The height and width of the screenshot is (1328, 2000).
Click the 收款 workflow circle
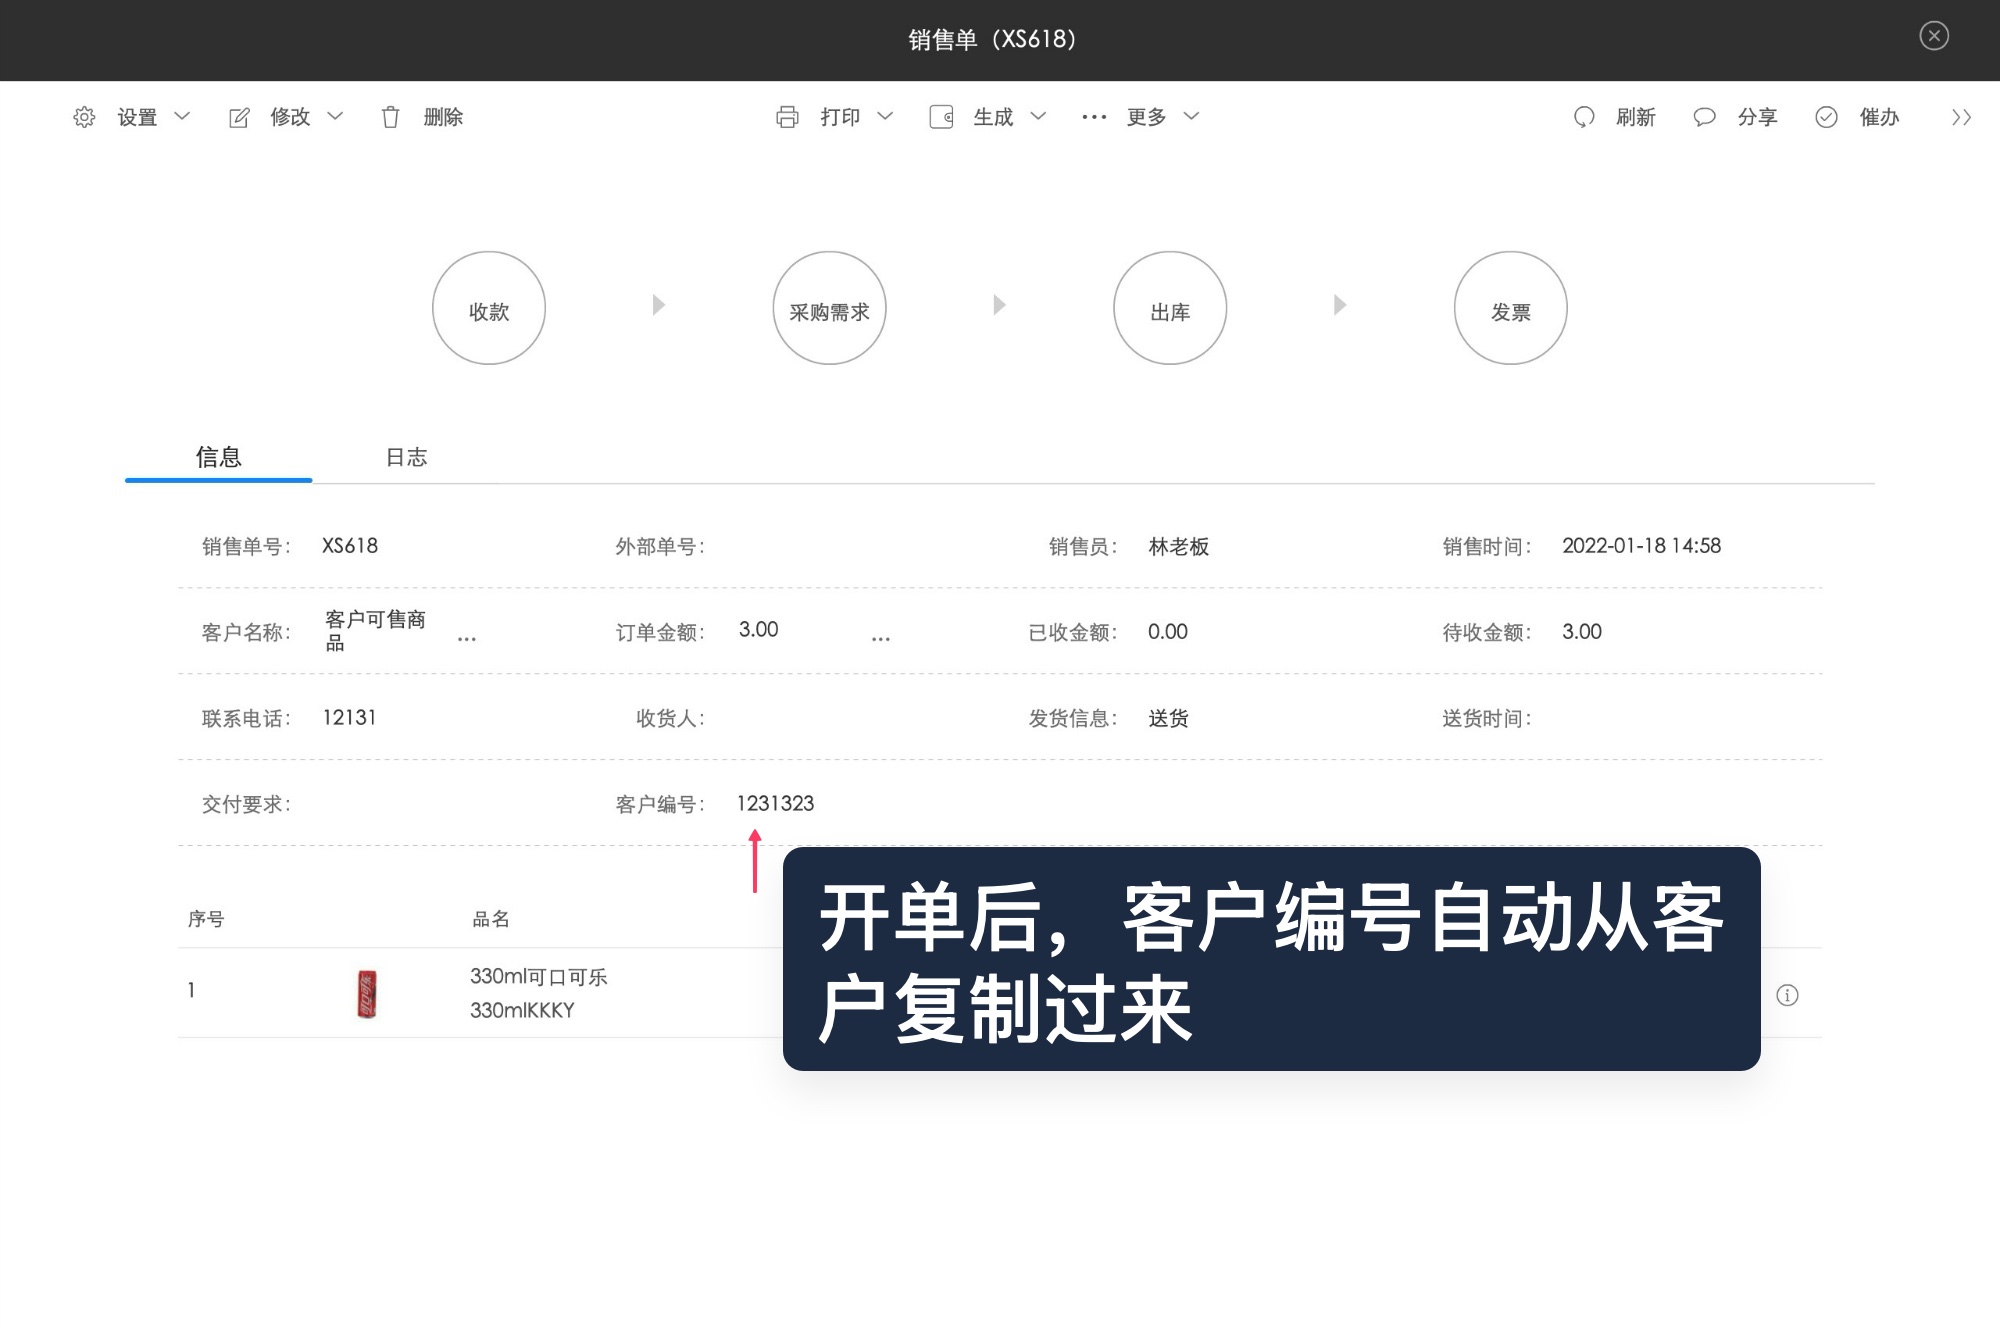click(488, 308)
